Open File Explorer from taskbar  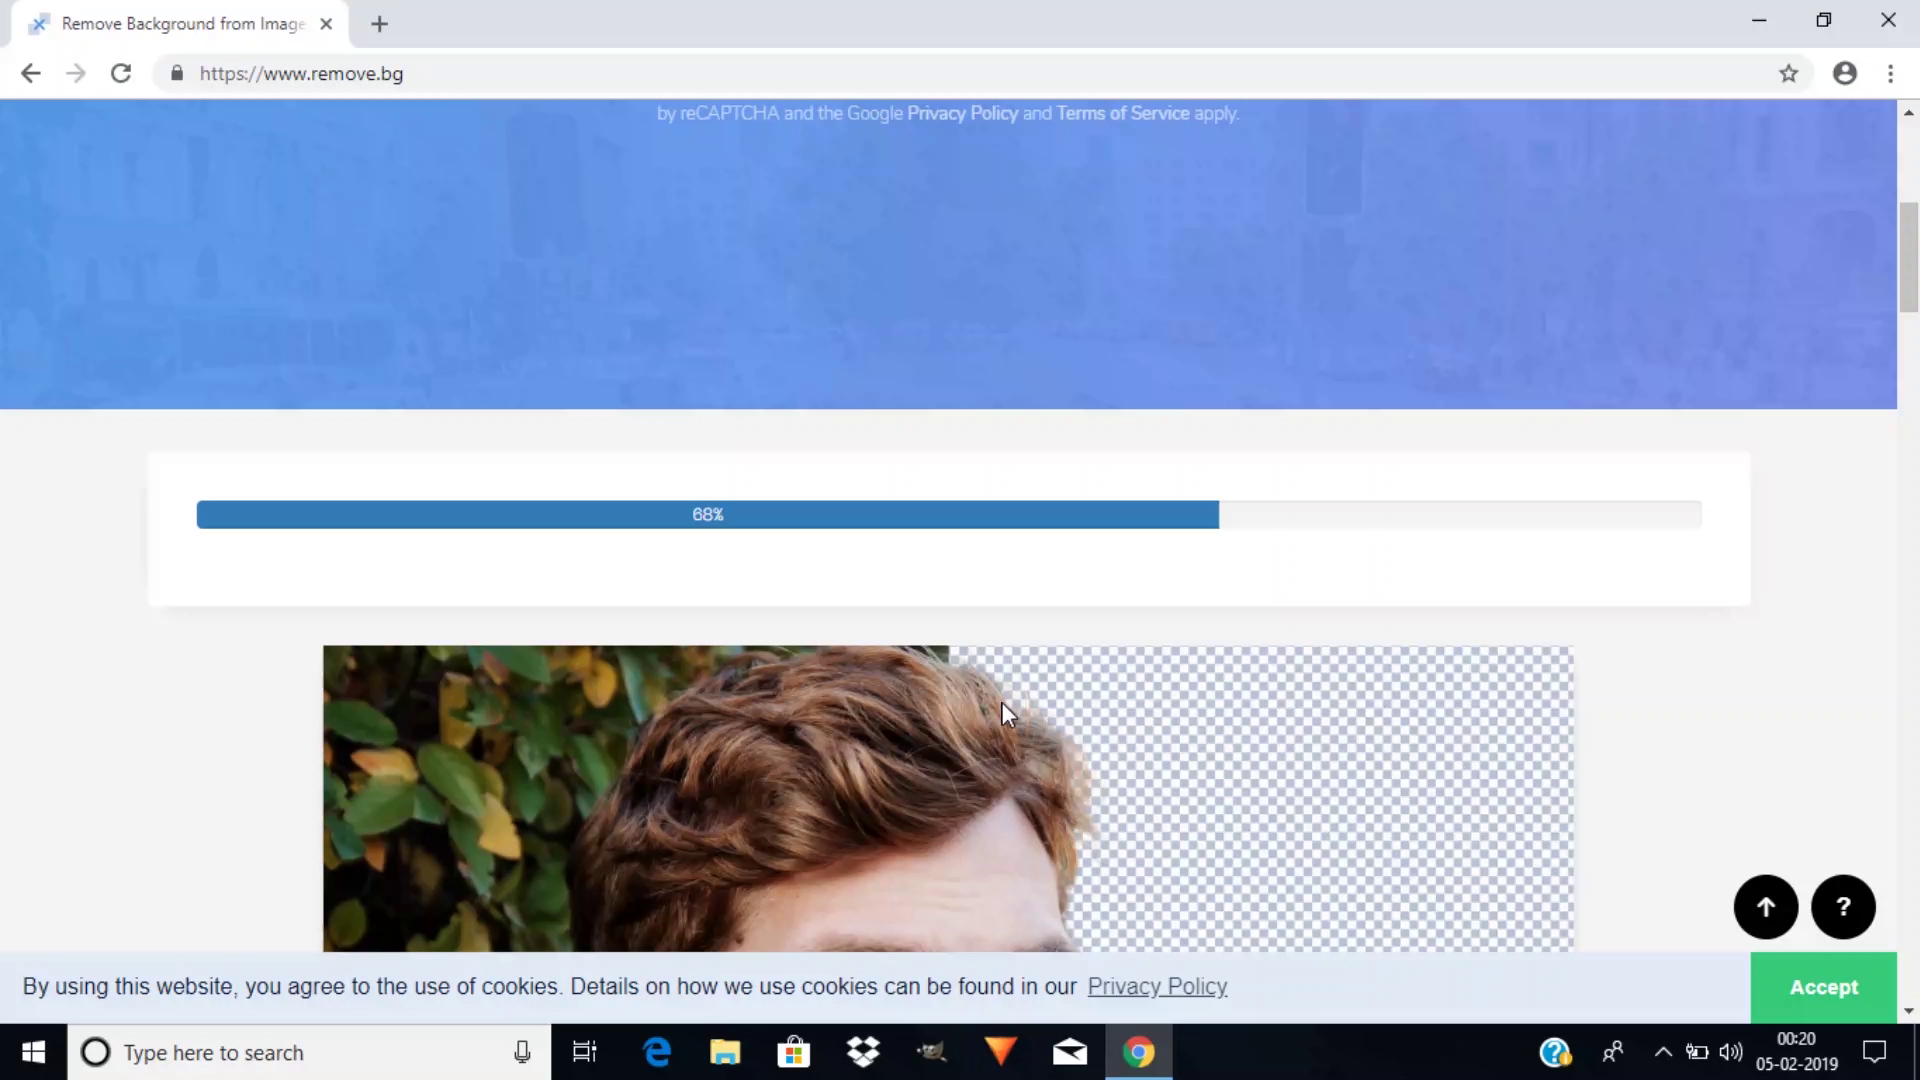point(725,1052)
